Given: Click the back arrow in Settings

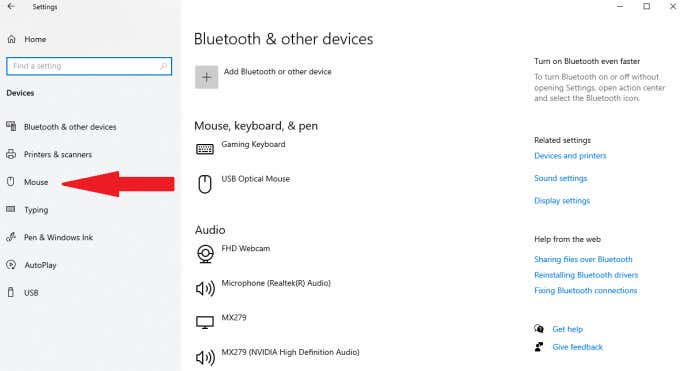Looking at the screenshot, I should (11, 7).
